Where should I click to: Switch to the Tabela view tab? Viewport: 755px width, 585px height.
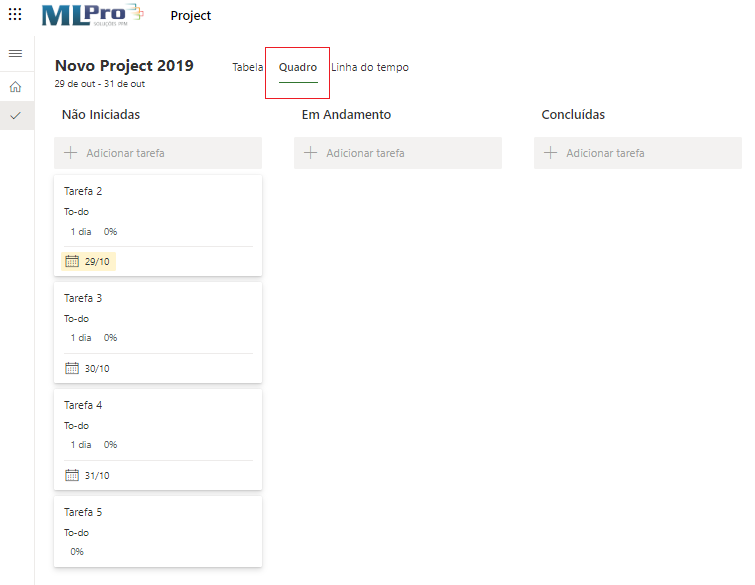[x=247, y=67]
